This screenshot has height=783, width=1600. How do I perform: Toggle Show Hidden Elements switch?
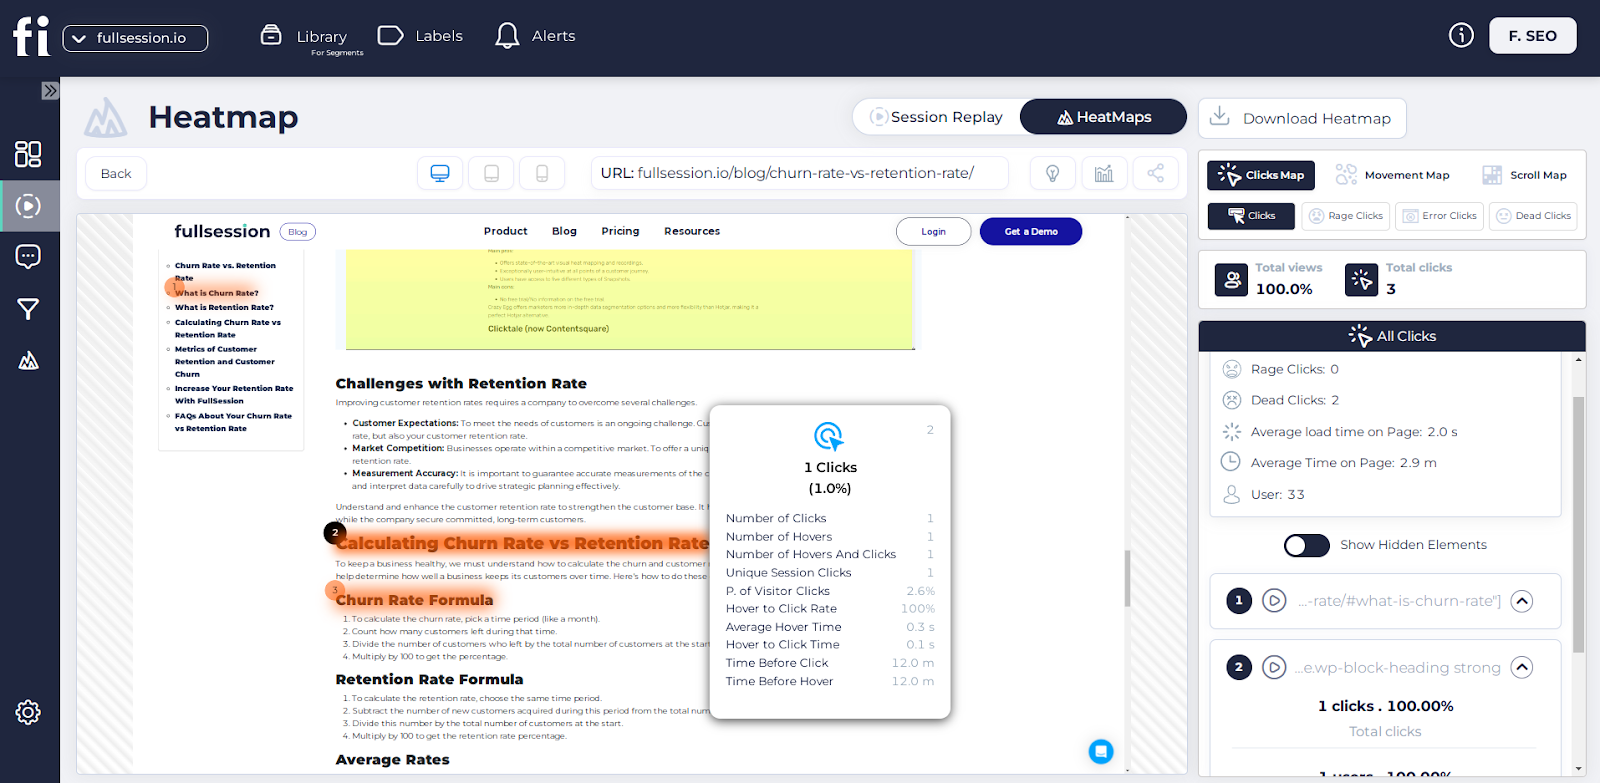click(x=1306, y=545)
